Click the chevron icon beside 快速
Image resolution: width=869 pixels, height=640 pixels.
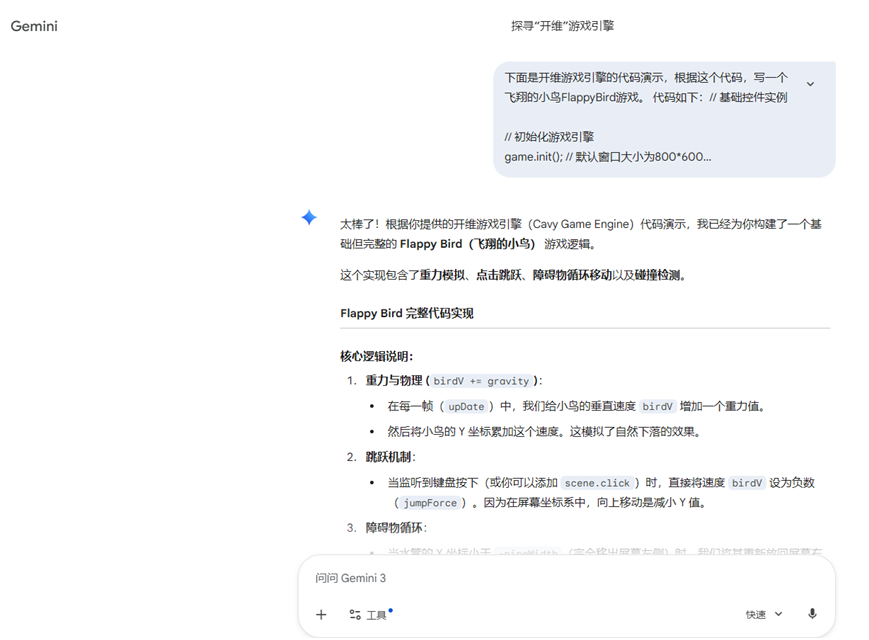click(778, 613)
